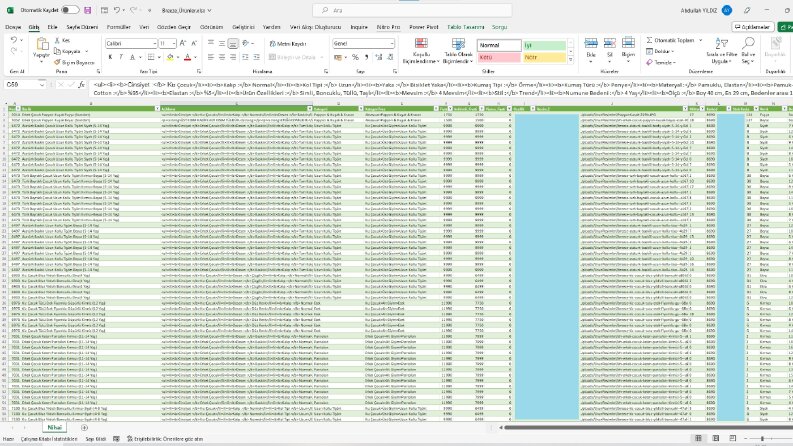Align cell text right
Screen dimensions: 793x446
click(233, 57)
